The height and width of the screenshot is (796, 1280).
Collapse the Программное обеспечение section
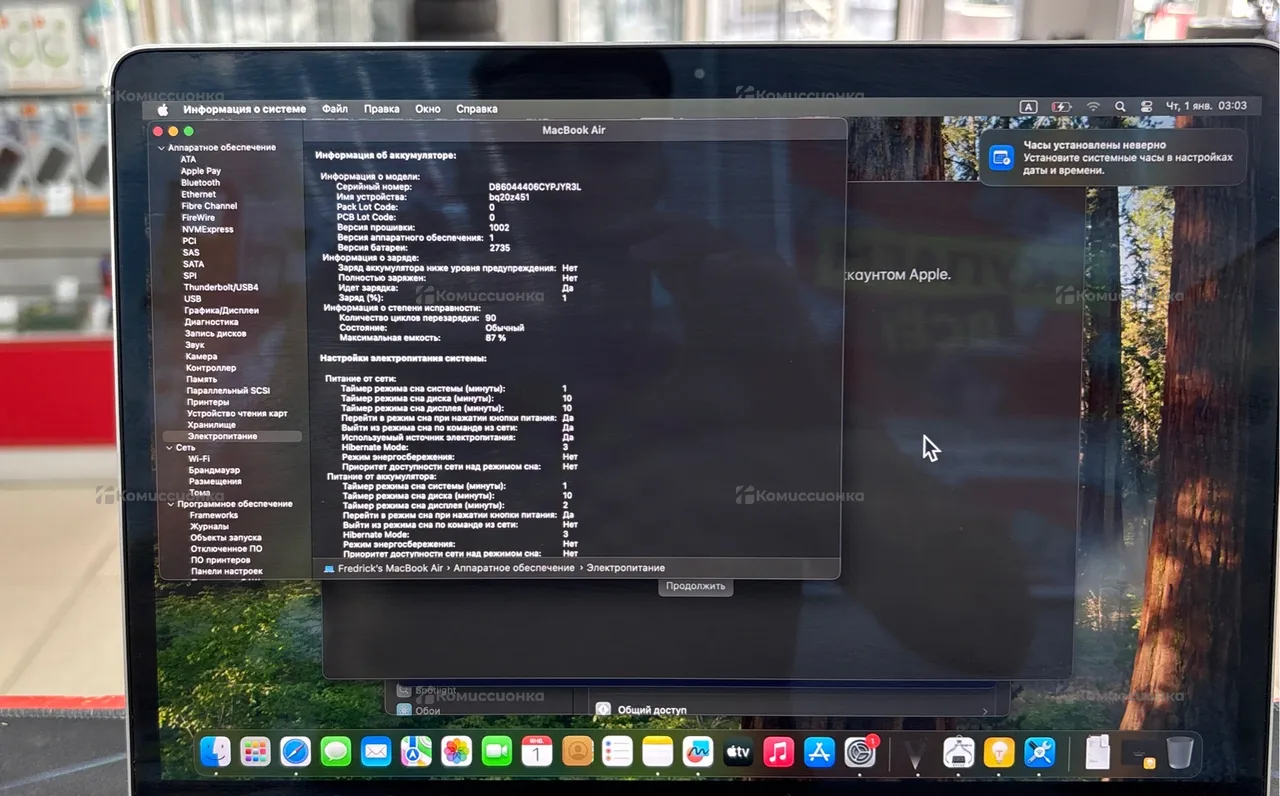tap(170, 504)
